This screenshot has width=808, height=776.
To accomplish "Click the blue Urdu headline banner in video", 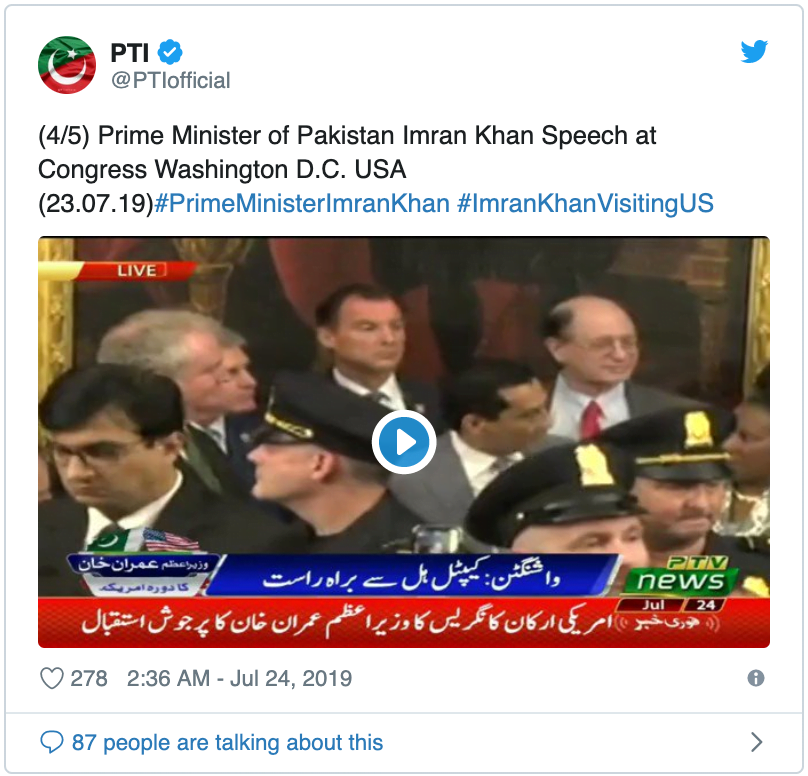I will (x=412, y=576).
